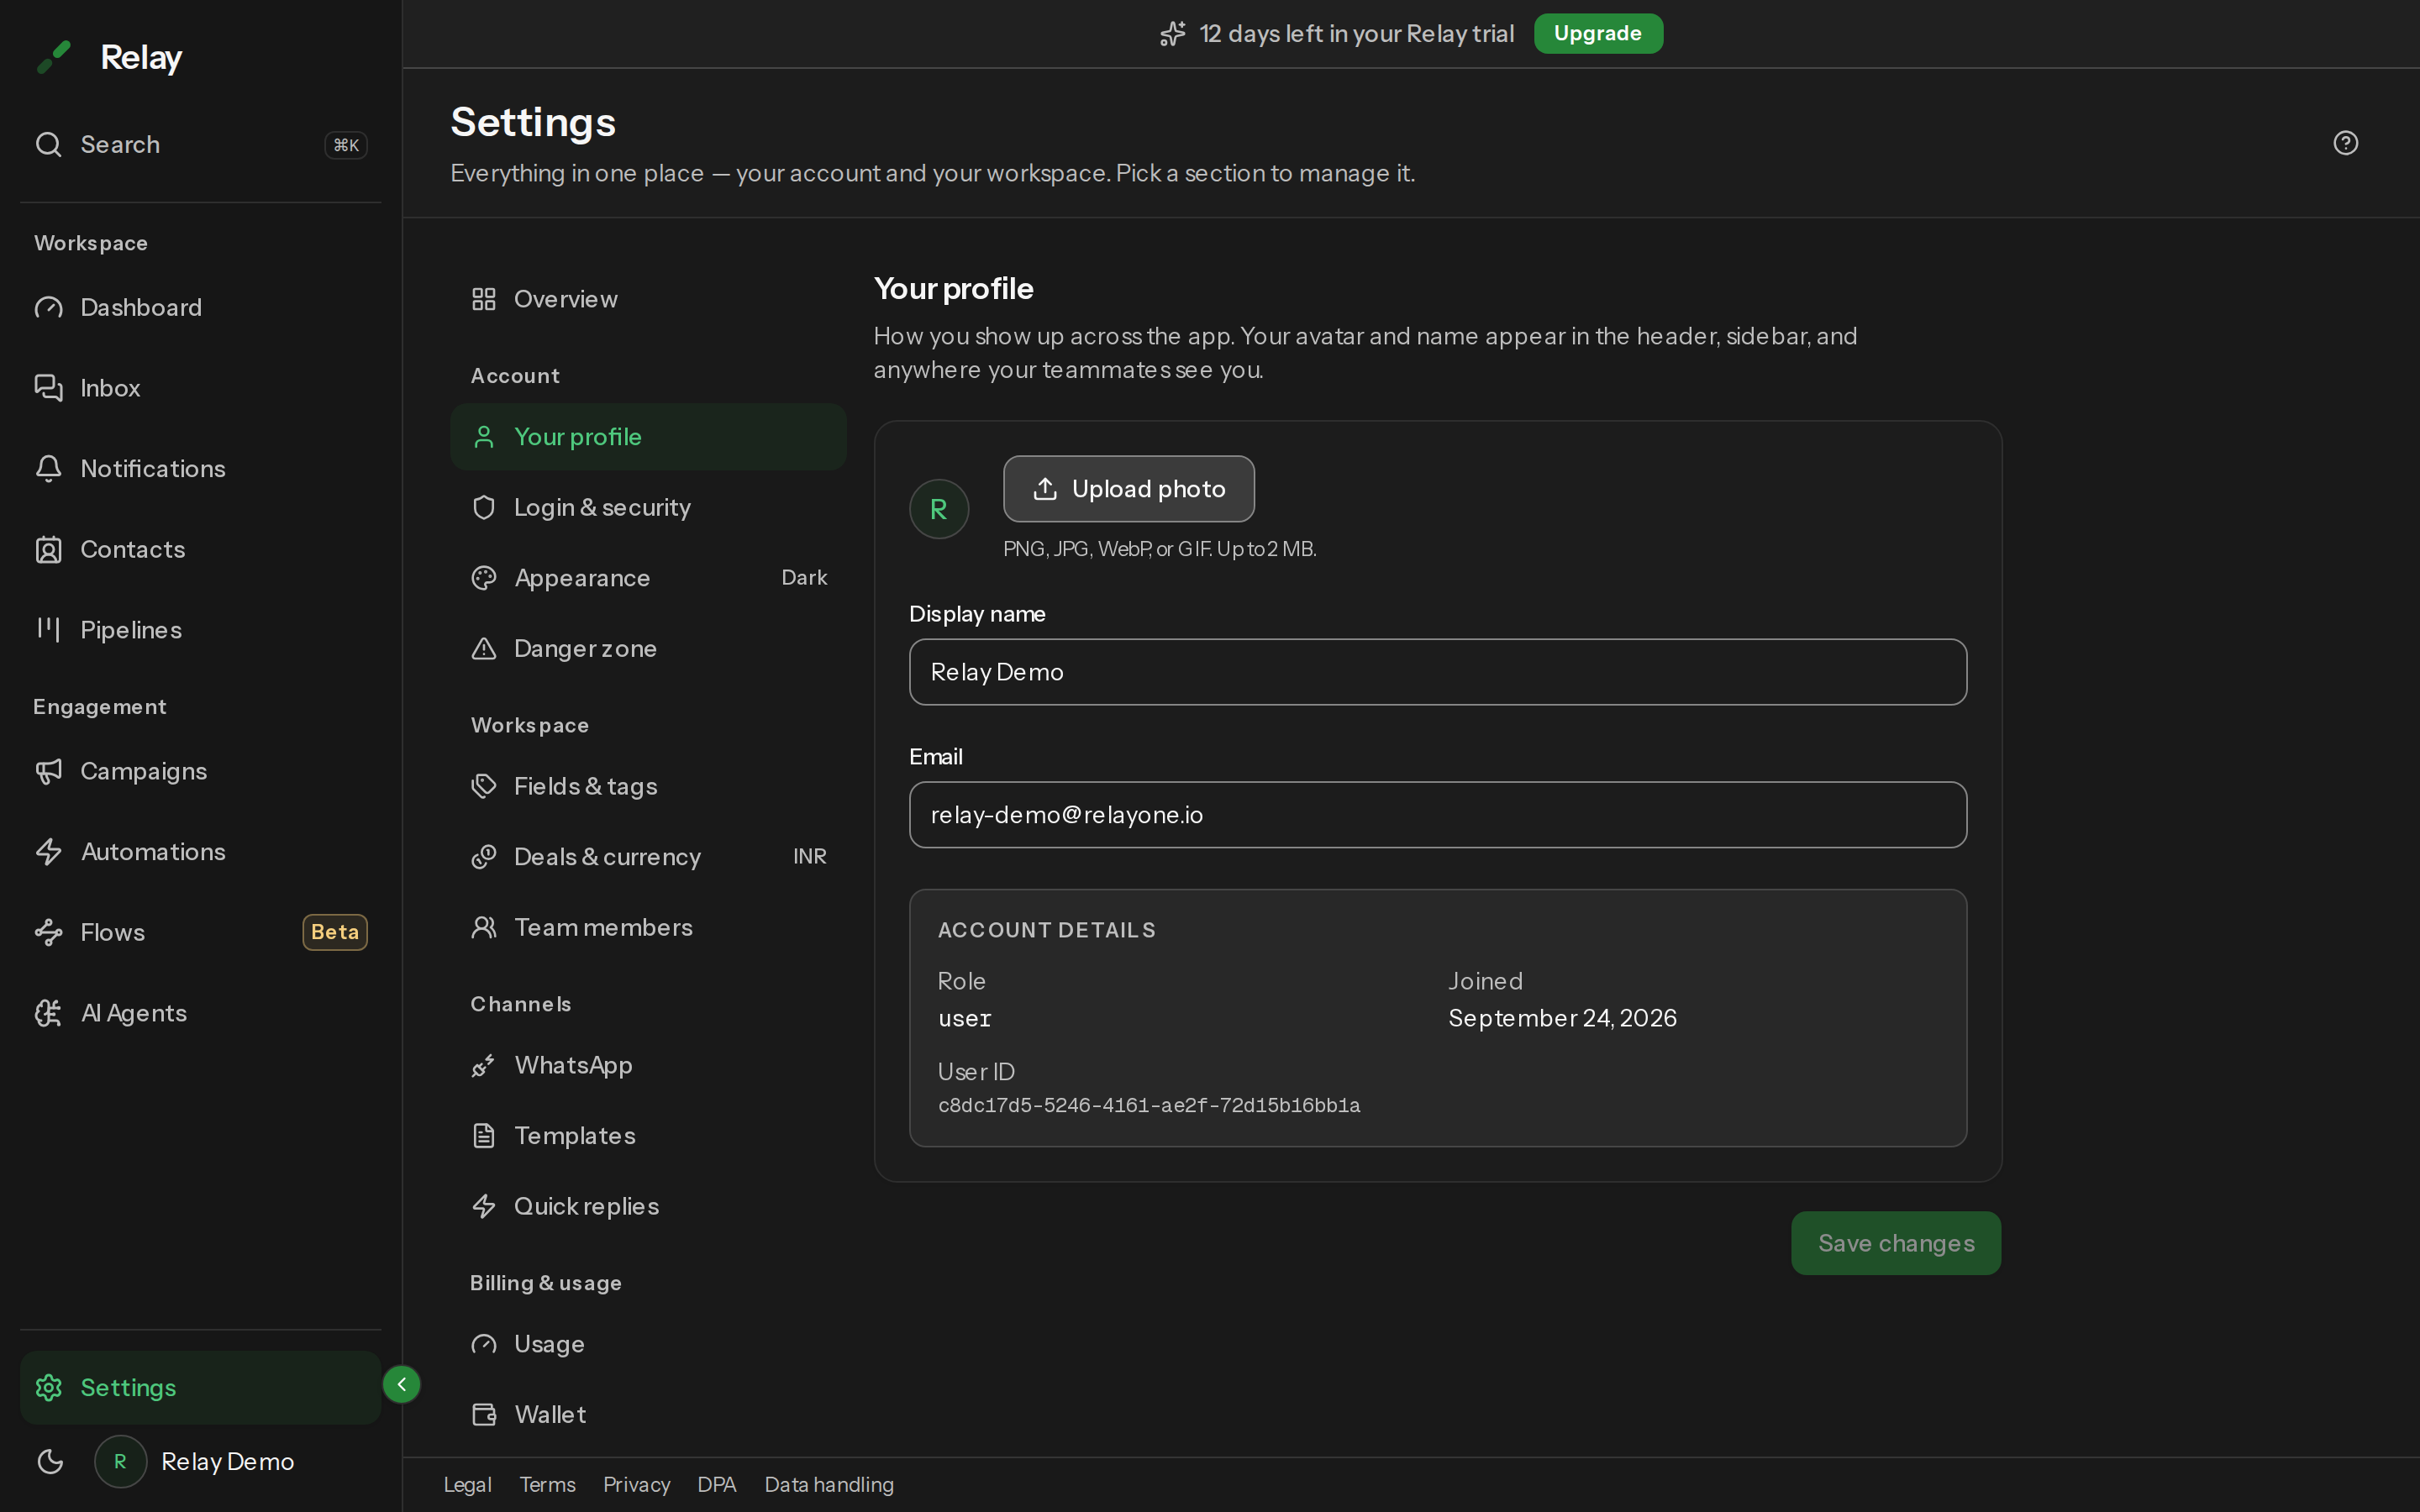The width and height of the screenshot is (2420, 1512).
Task: Click the Notifications bell icon
Action: 49,469
